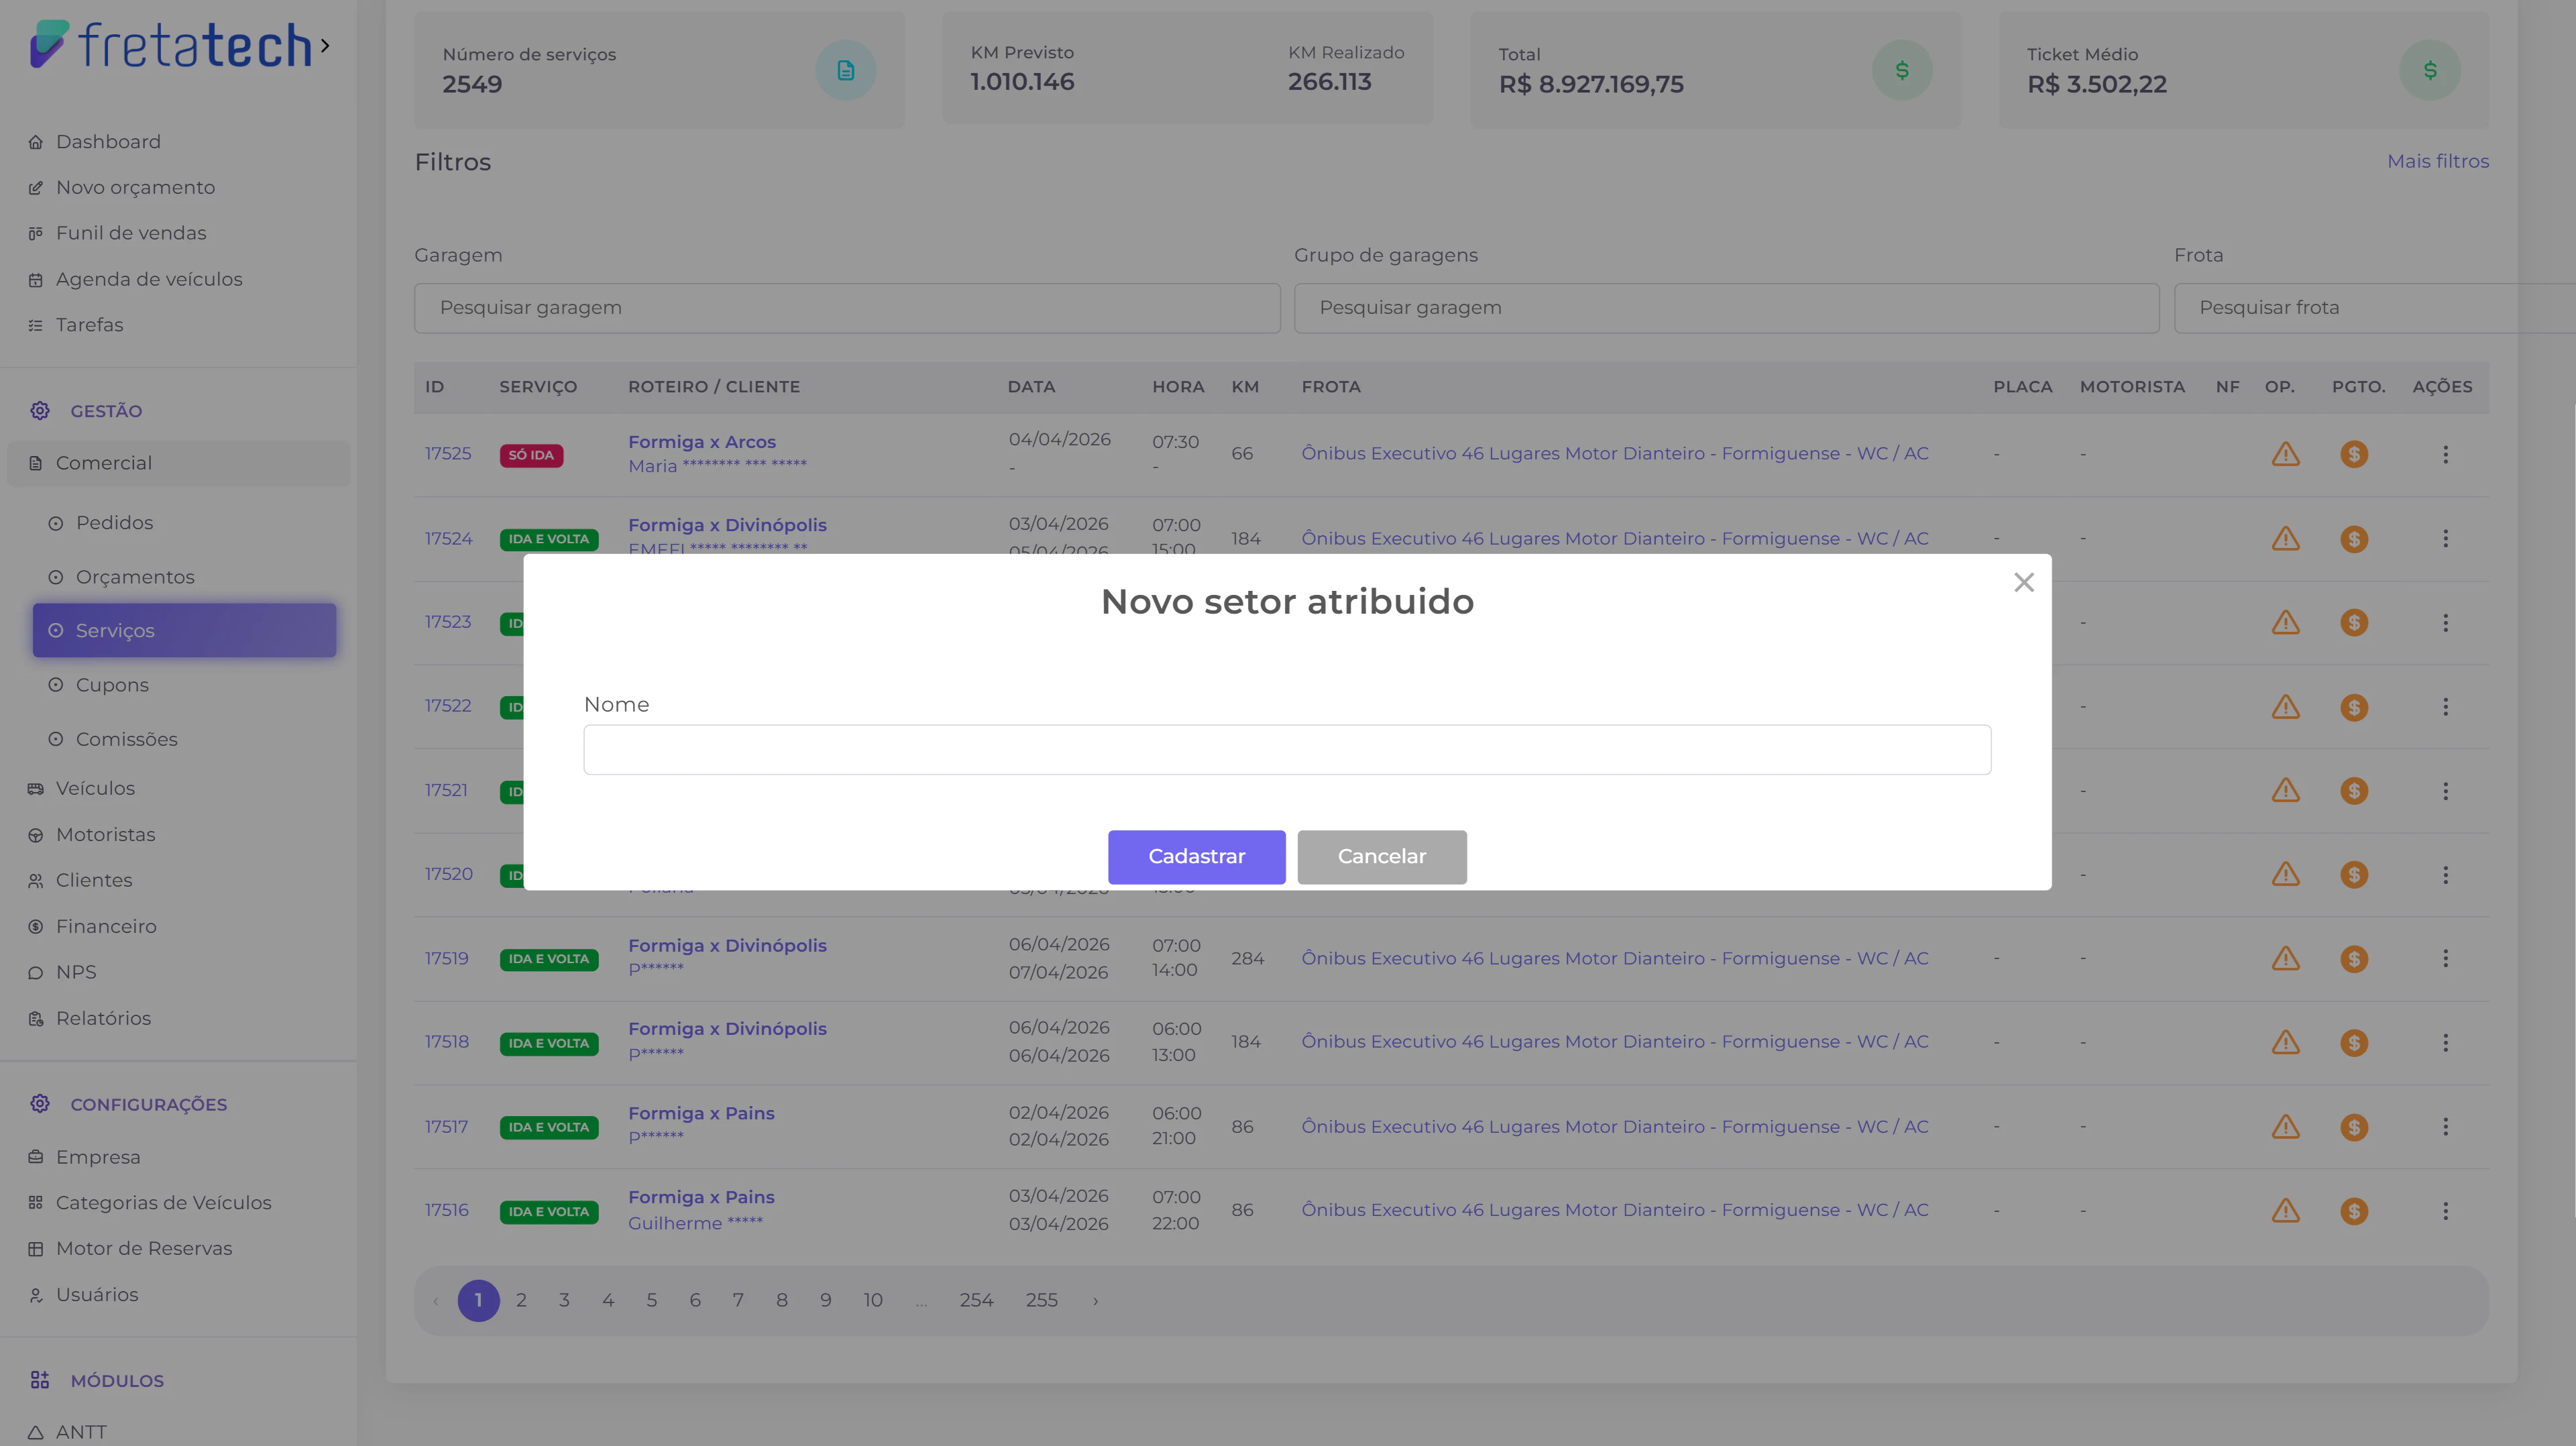
Task: Expand the sidebar using the logo chevron
Action: pos(325,45)
